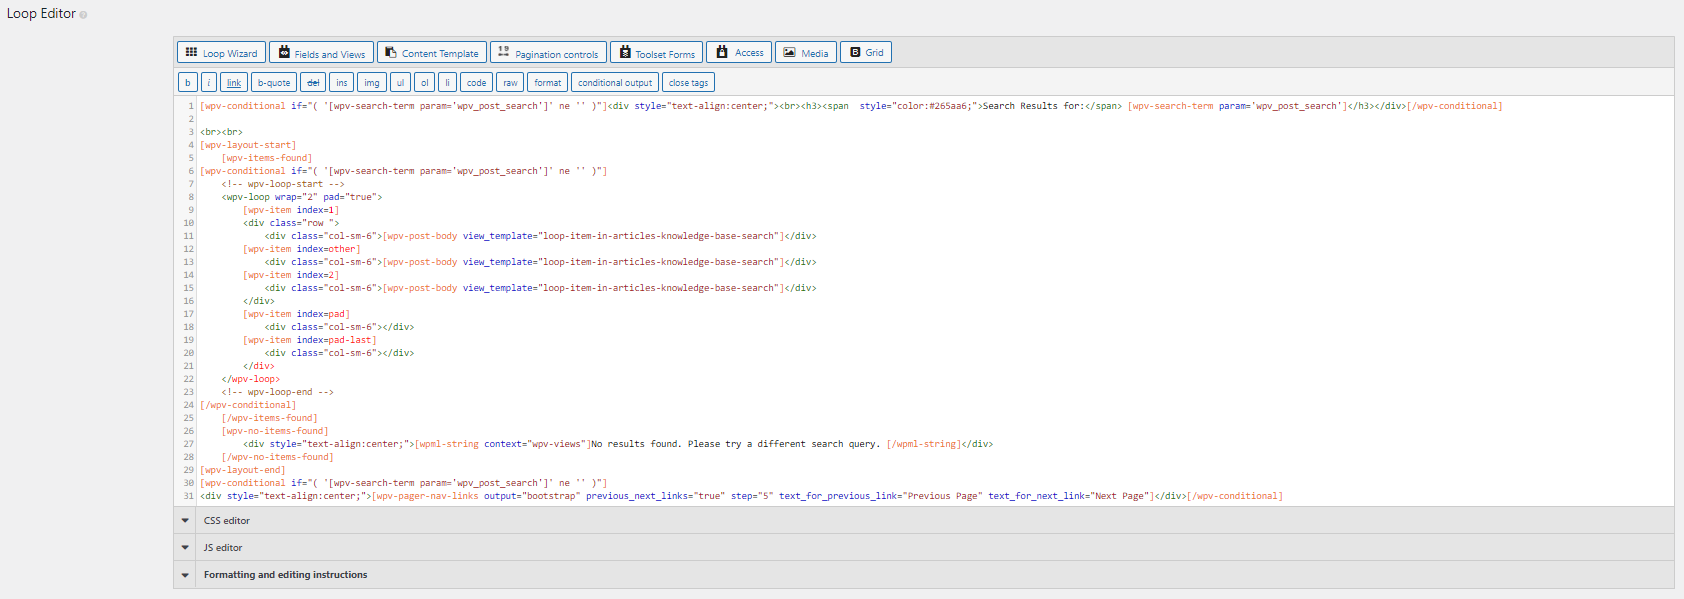Apply italic with the i button
The width and height of the screenshot is (1684, 599).
pos(209,83)
